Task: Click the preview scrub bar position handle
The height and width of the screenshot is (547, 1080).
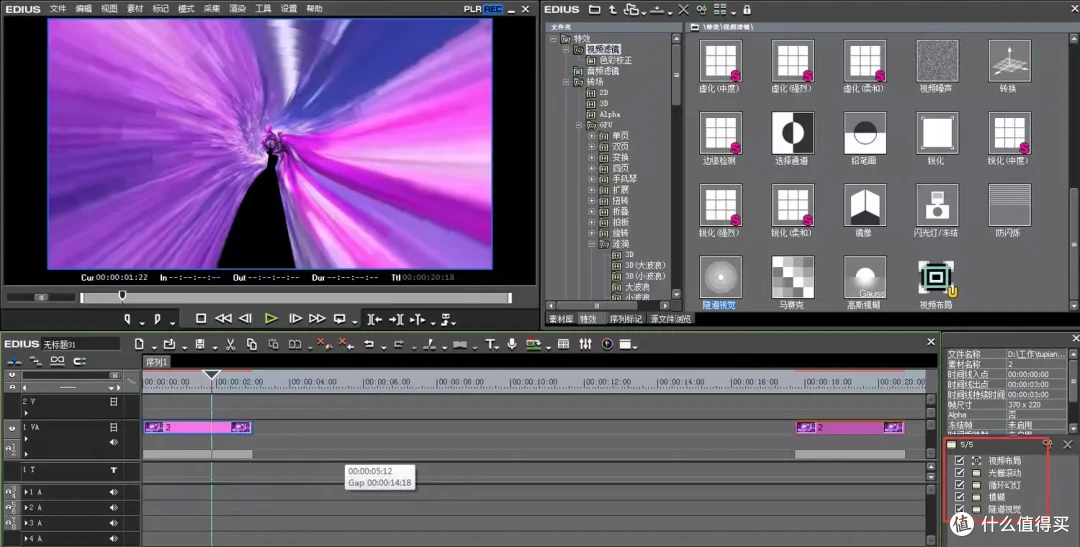Action: coord(122,296)
